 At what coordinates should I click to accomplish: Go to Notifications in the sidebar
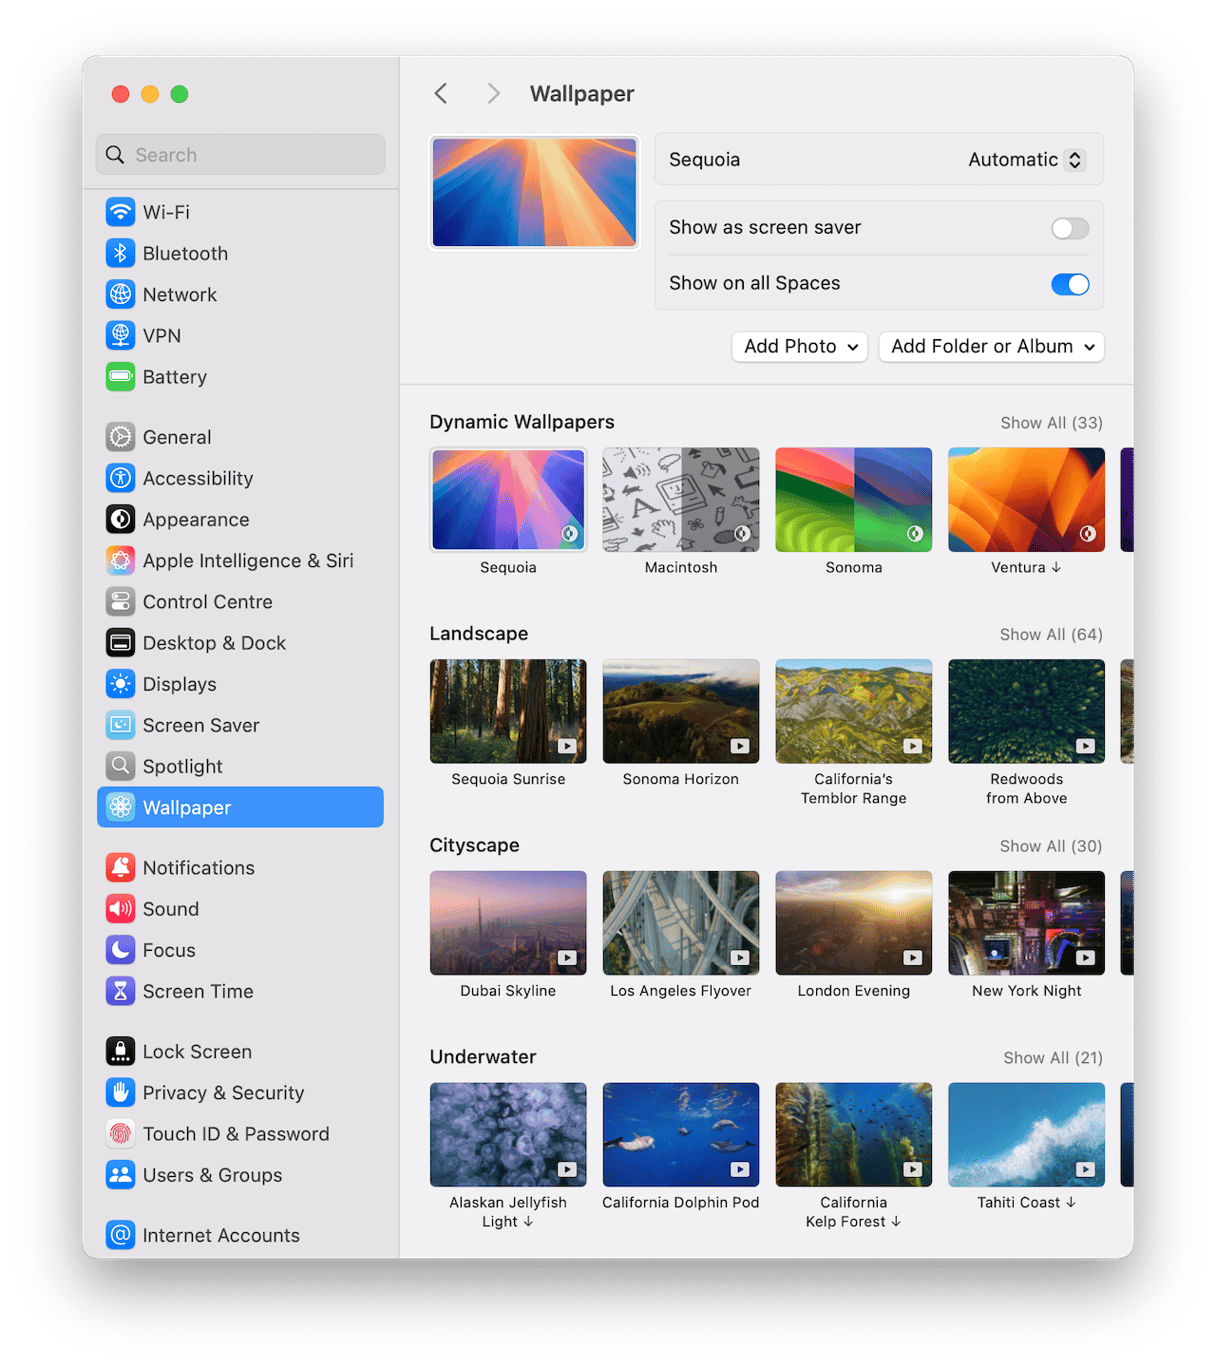[198, 868]
